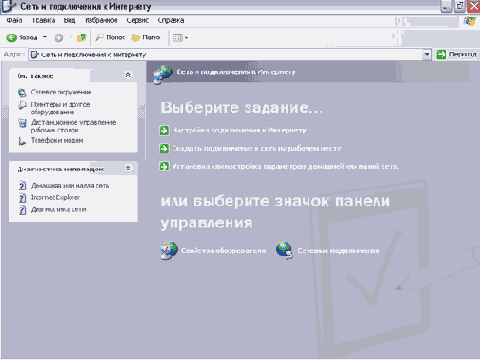Select Настройка подключения к Интернету task
480x360 pixels.
(240, 130)
